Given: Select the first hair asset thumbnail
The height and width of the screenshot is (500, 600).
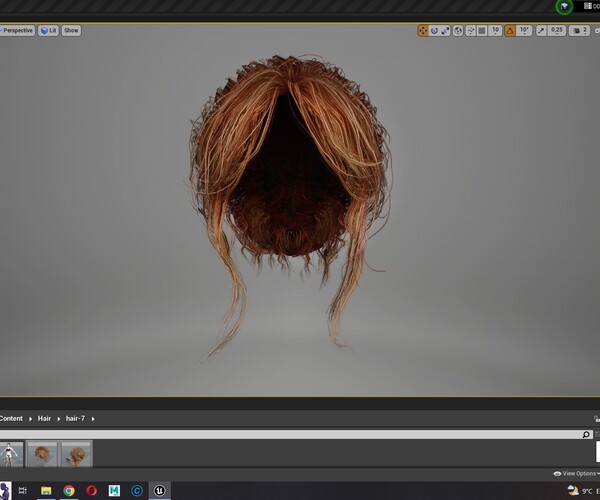Looking at the screenshot, I should 42,454.
